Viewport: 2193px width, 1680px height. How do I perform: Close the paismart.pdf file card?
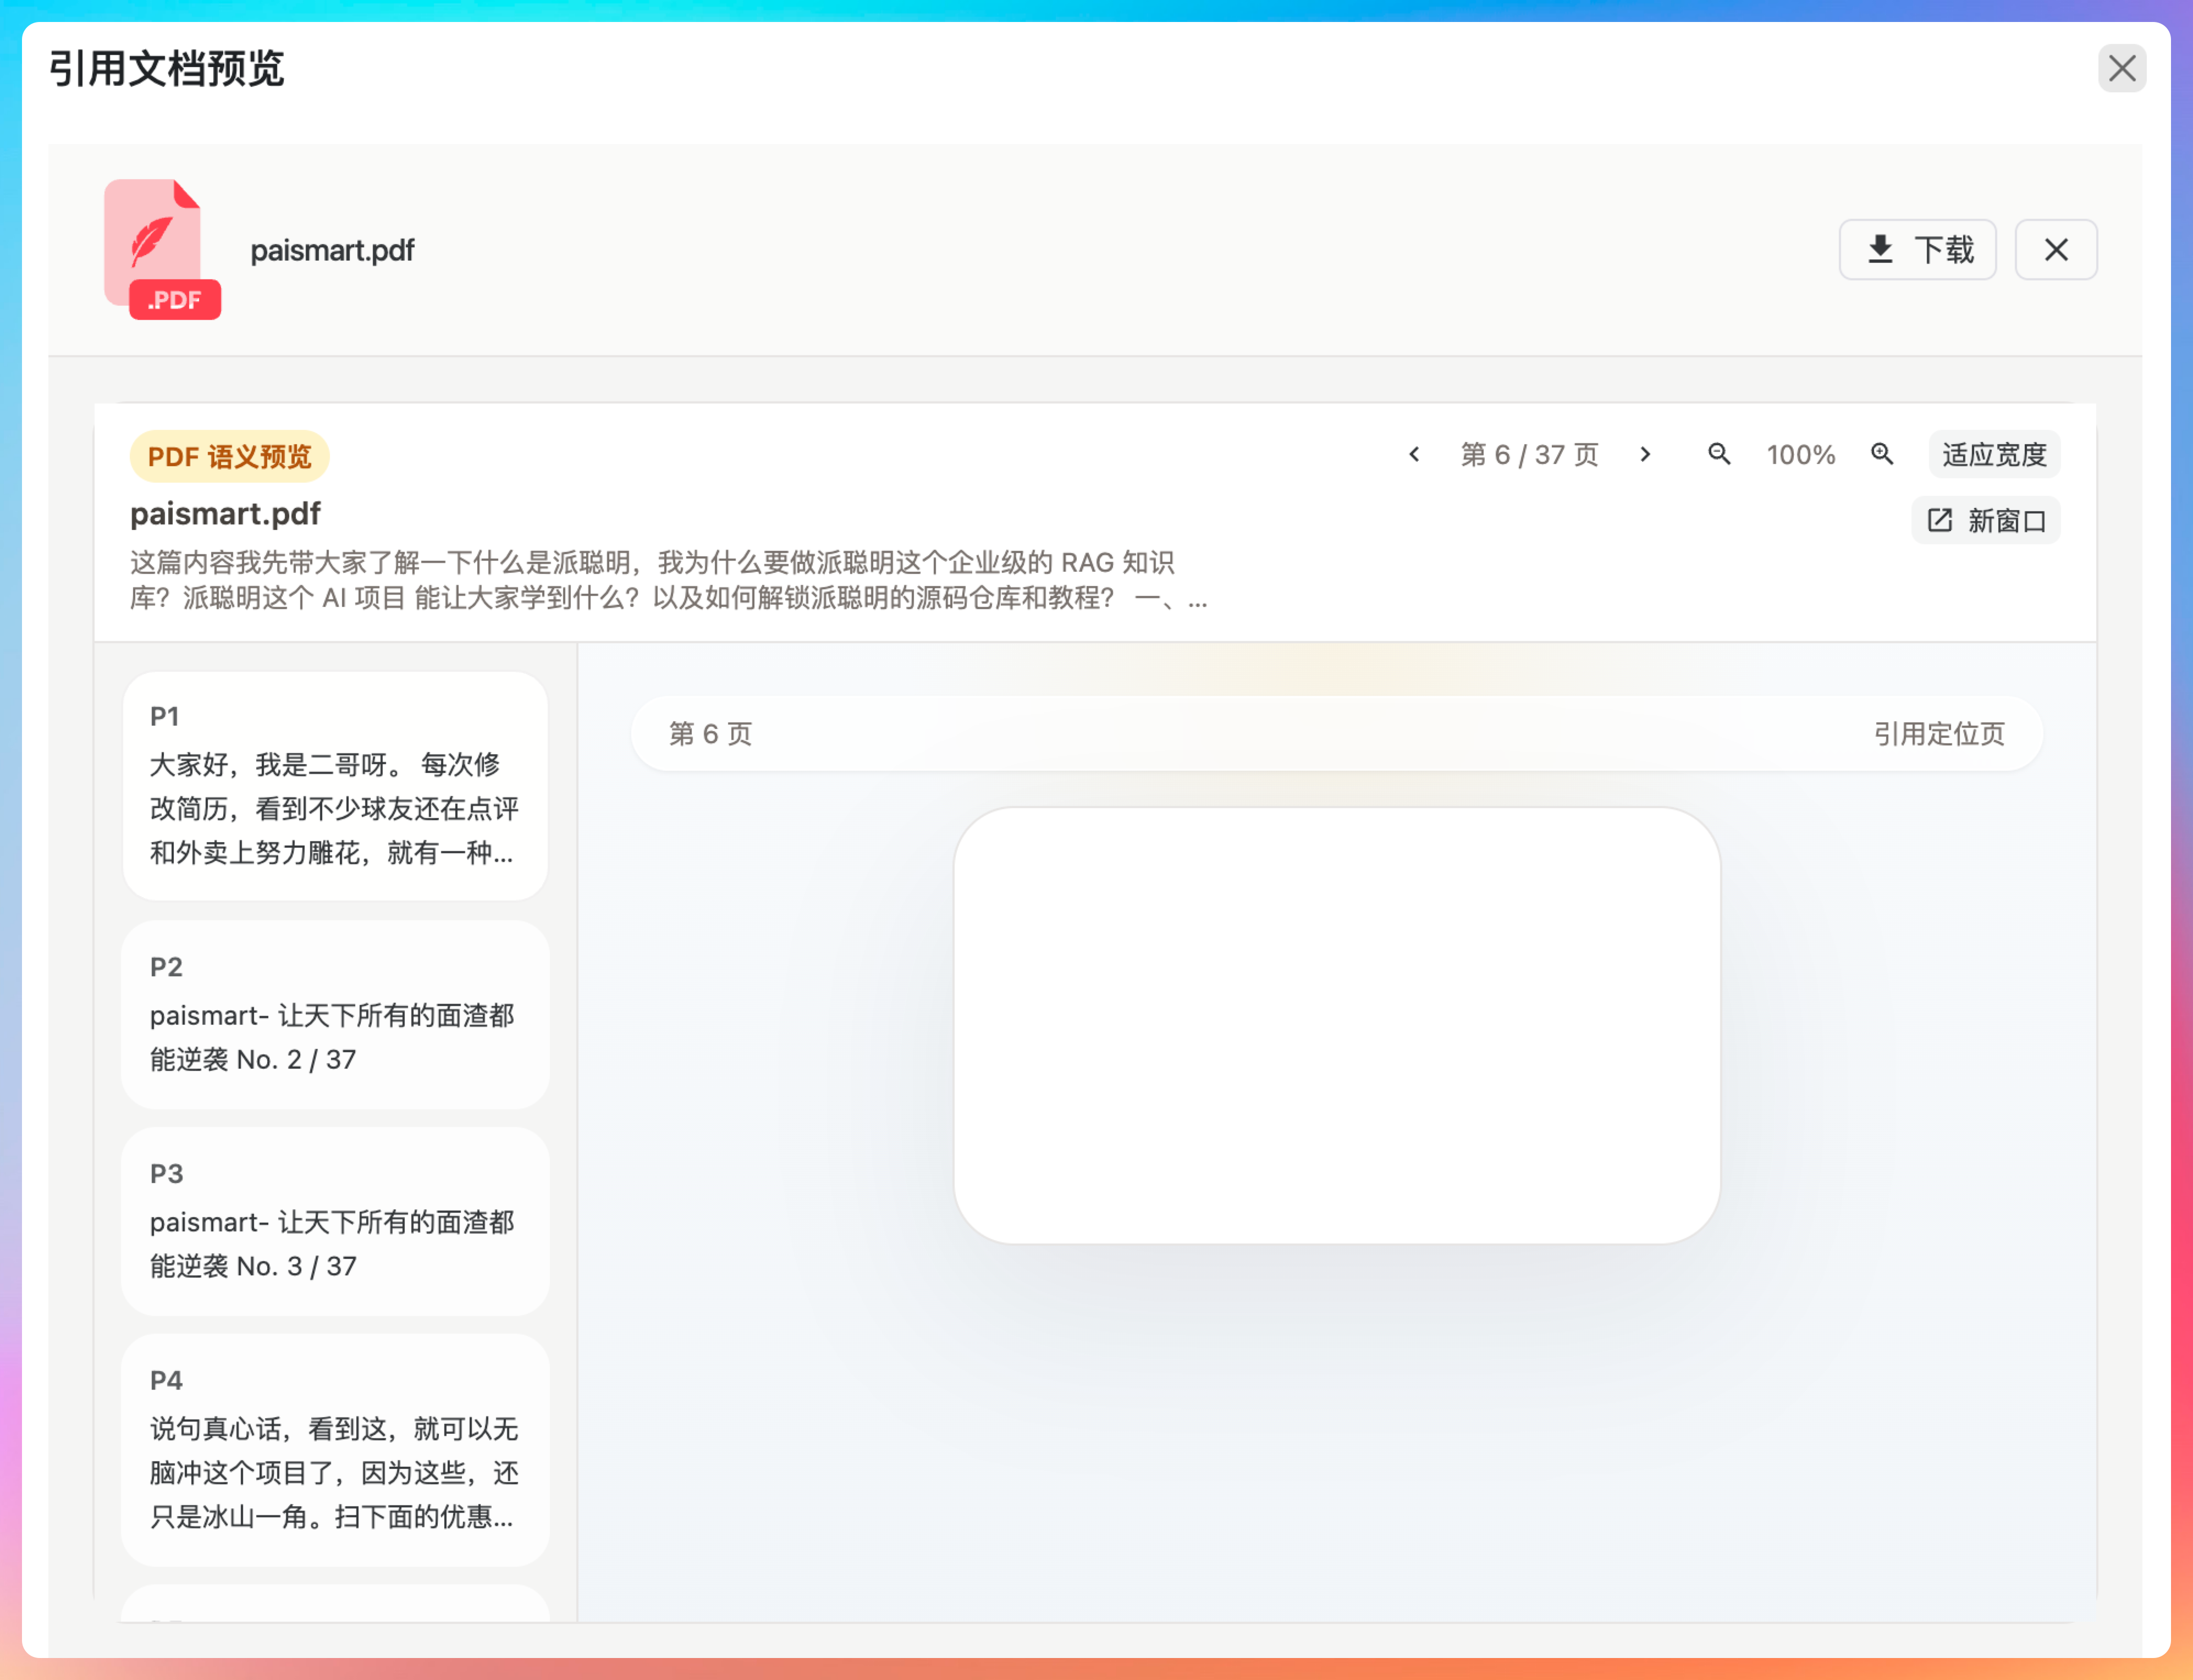[2056, 250]
